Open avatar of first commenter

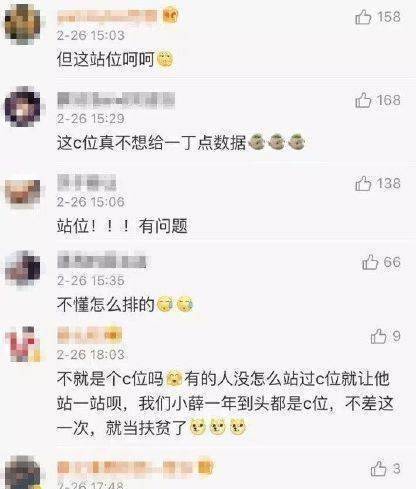[x=22, y=24]
